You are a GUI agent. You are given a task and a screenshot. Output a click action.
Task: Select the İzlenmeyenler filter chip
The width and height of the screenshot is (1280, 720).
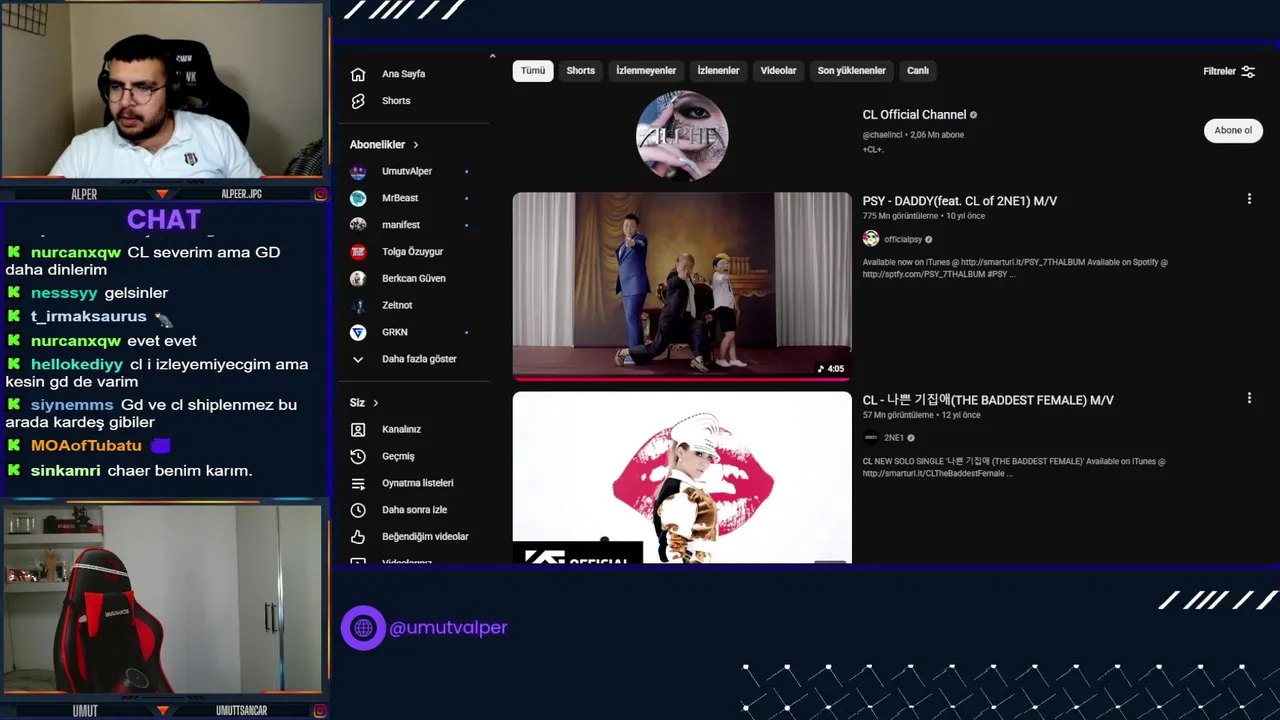pyautogui.click(x=646, y=71)
